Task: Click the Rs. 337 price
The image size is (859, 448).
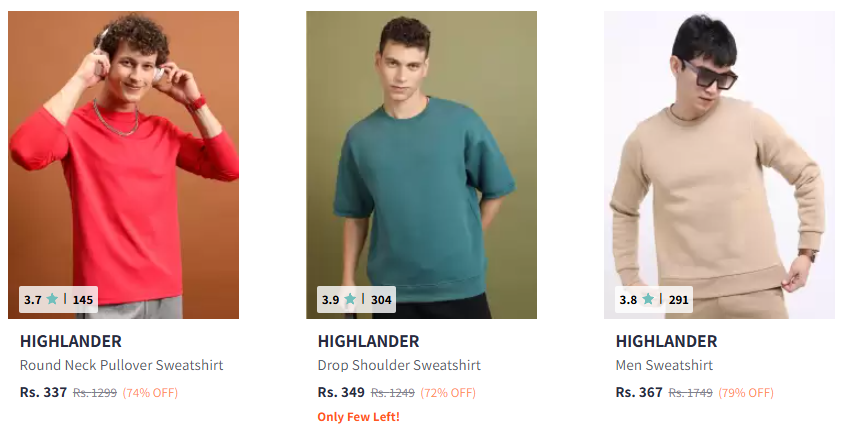Action: coord(43,393)
